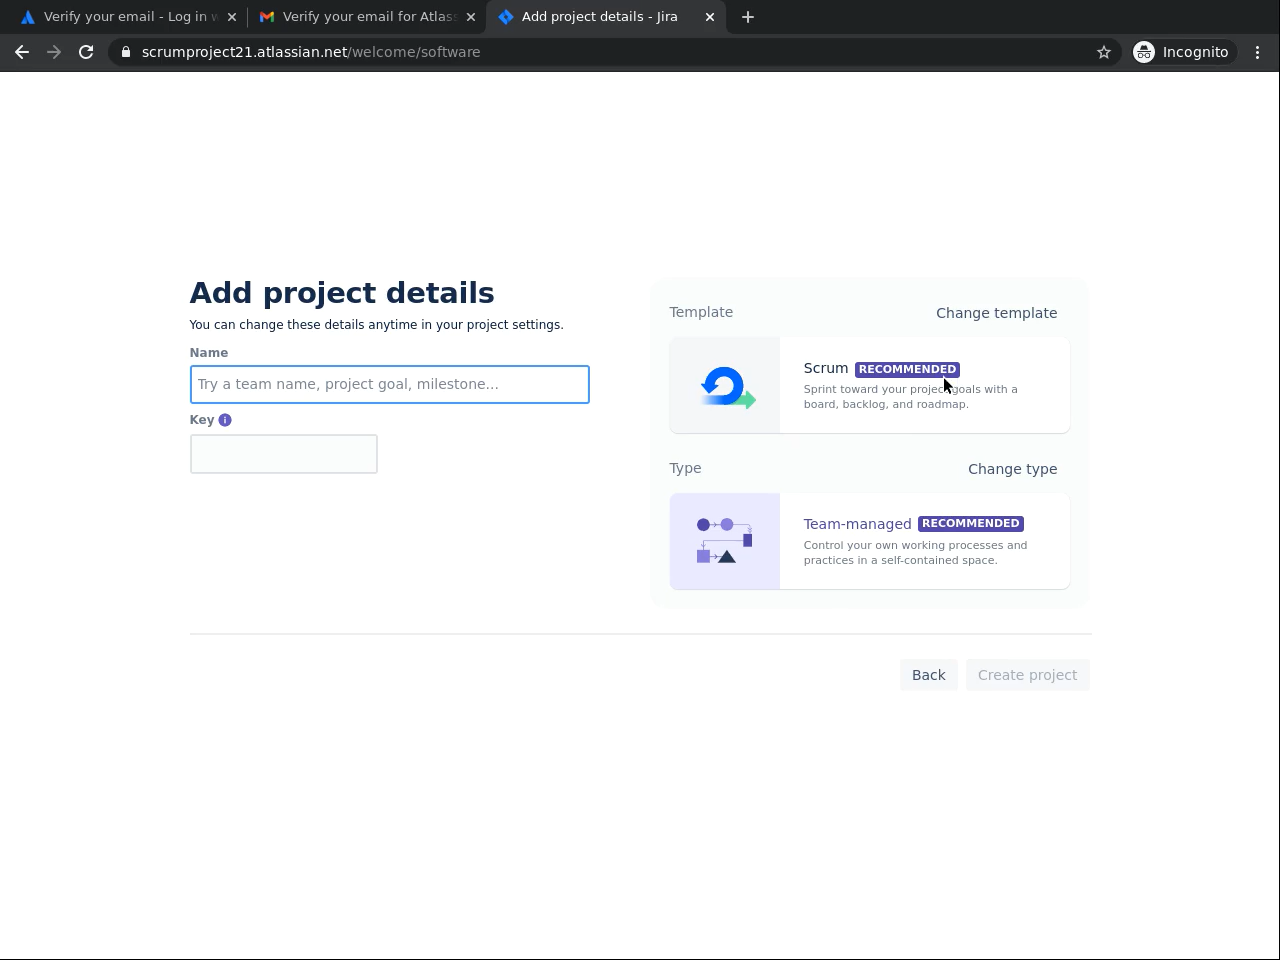
Task: Click the Team-managed type title
Action: pyautogui.click(x=858, y=524)
